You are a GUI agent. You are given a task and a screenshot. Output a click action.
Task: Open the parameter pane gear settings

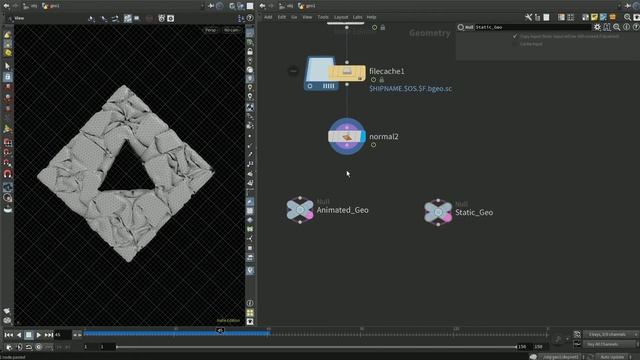tap(598, 27)
